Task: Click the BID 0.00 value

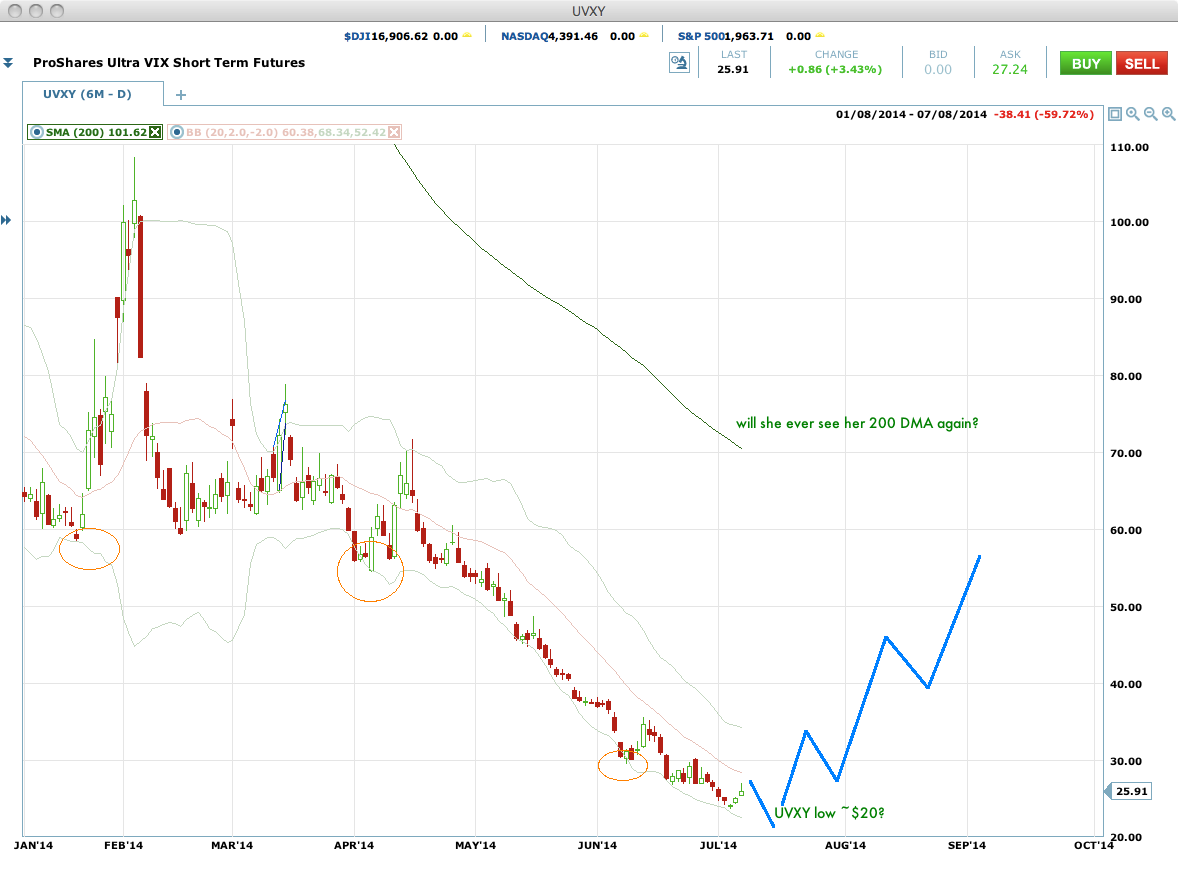Action: click(938, 69)
